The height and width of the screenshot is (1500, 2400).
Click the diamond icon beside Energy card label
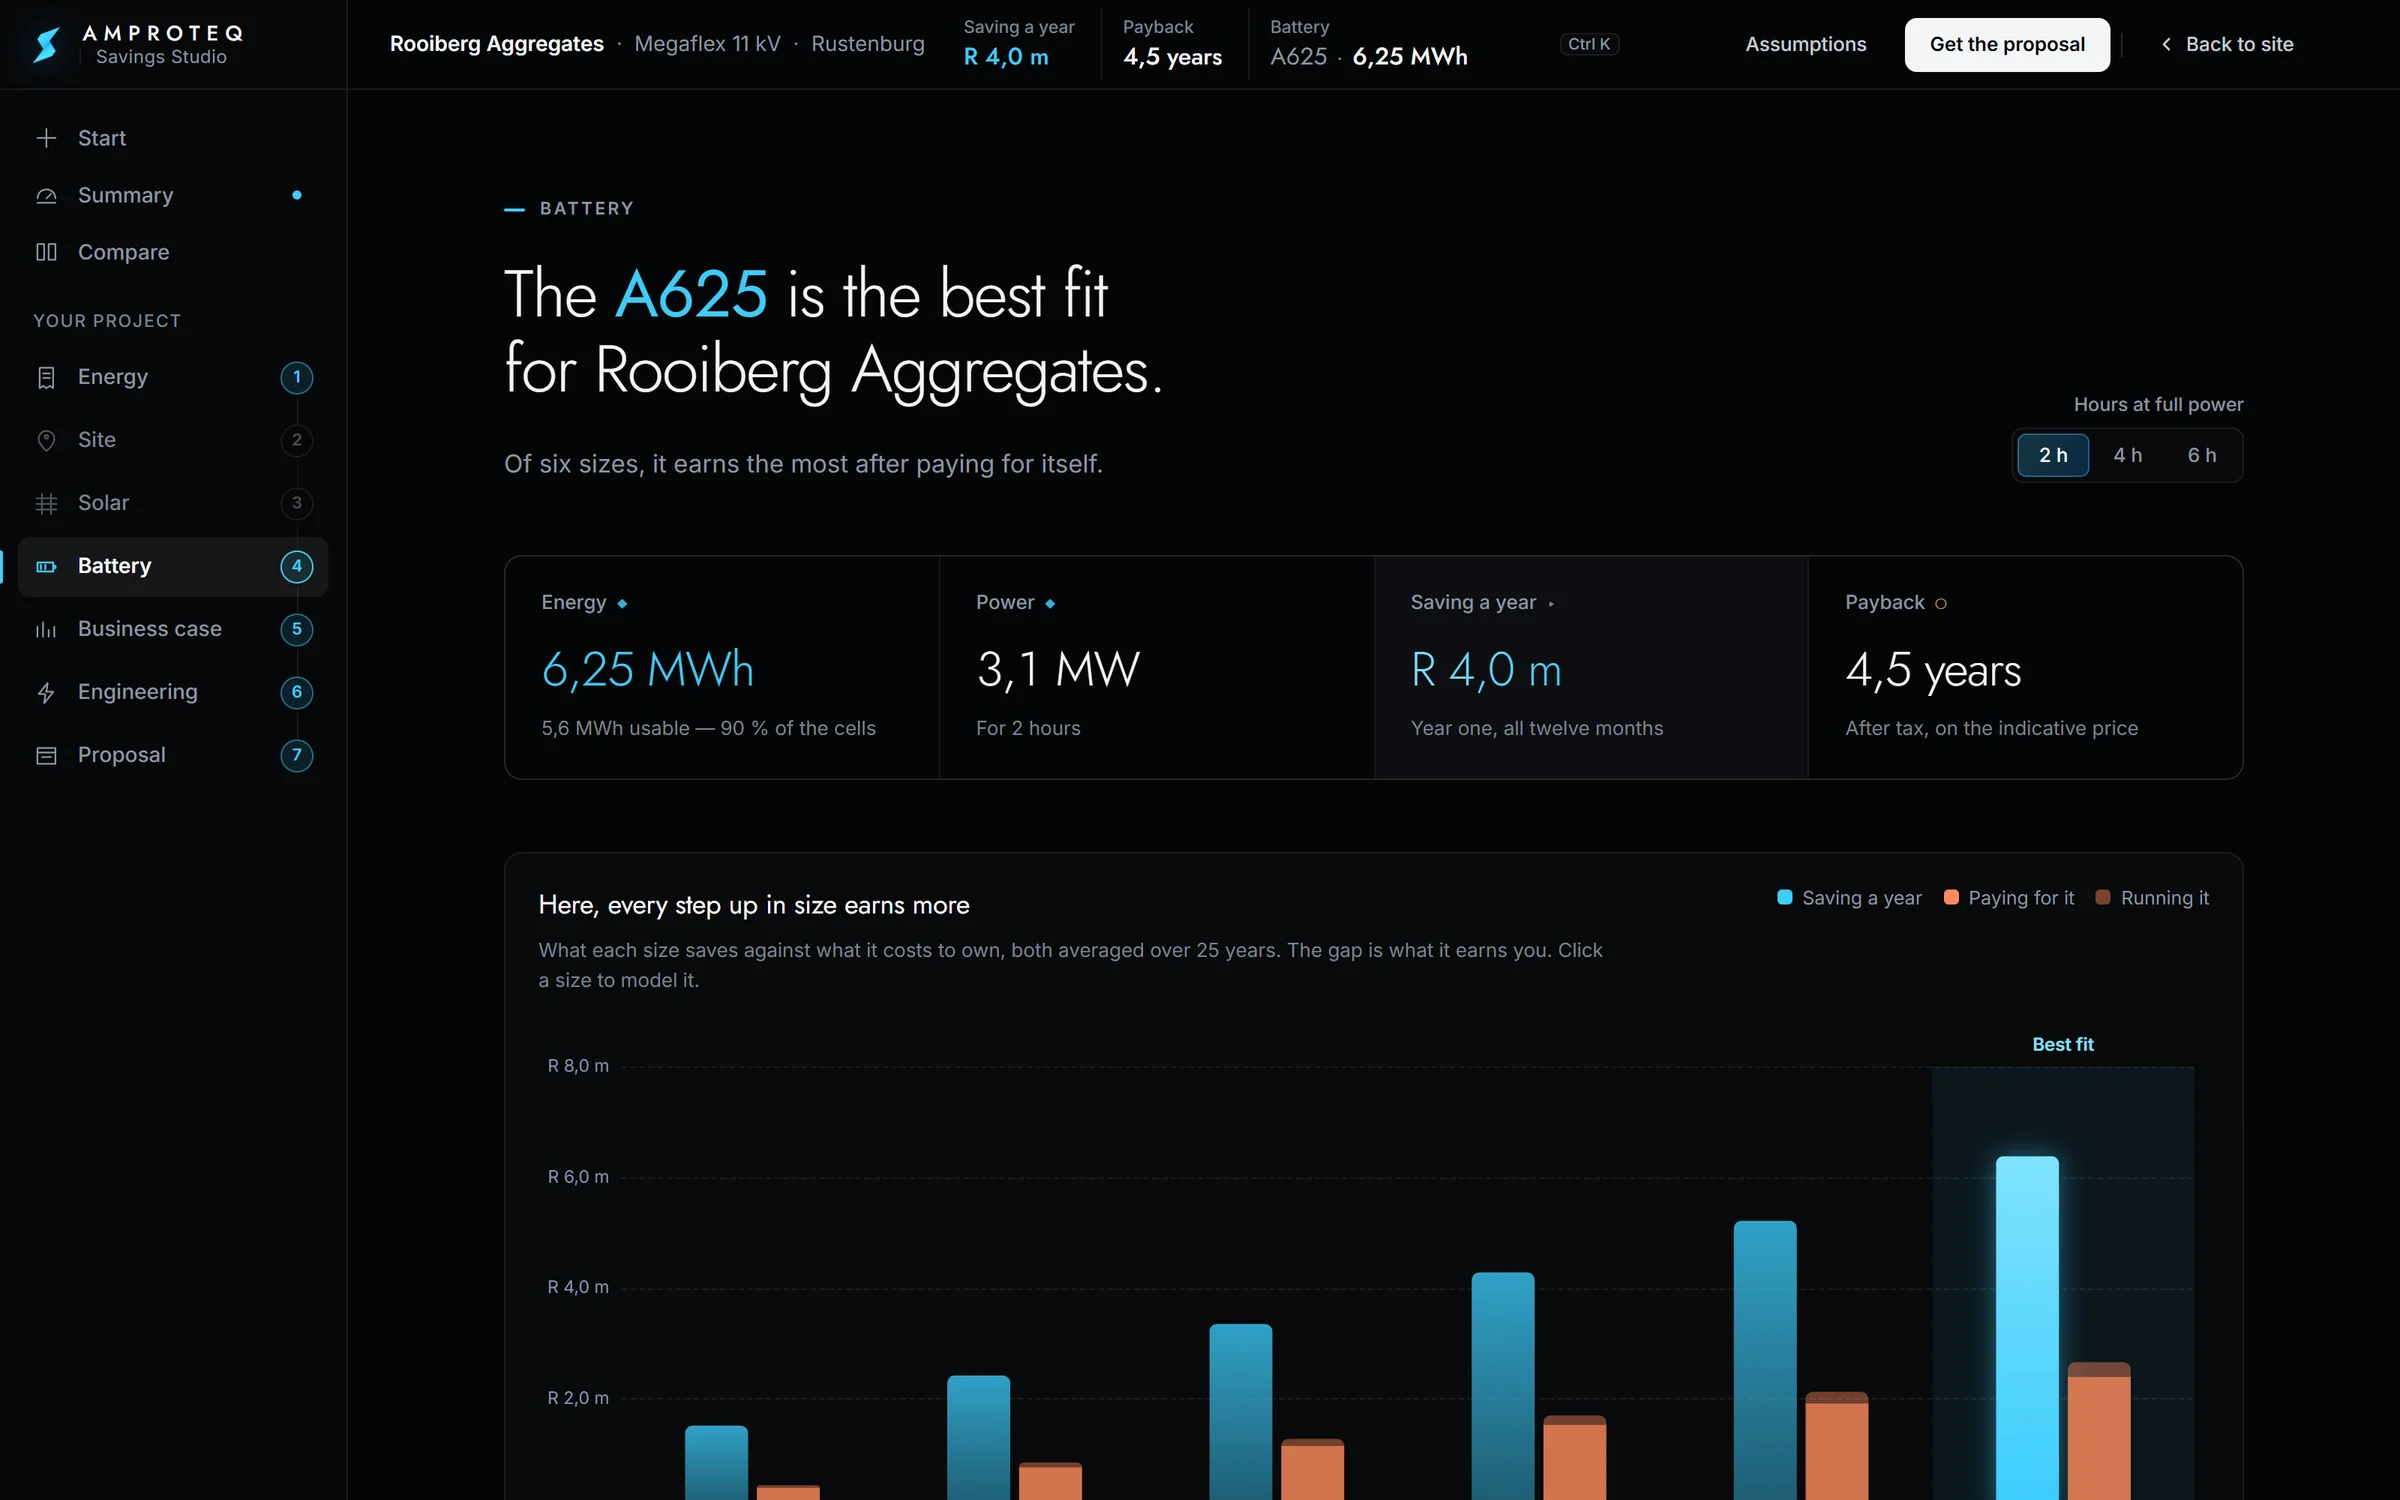point(622,603)
